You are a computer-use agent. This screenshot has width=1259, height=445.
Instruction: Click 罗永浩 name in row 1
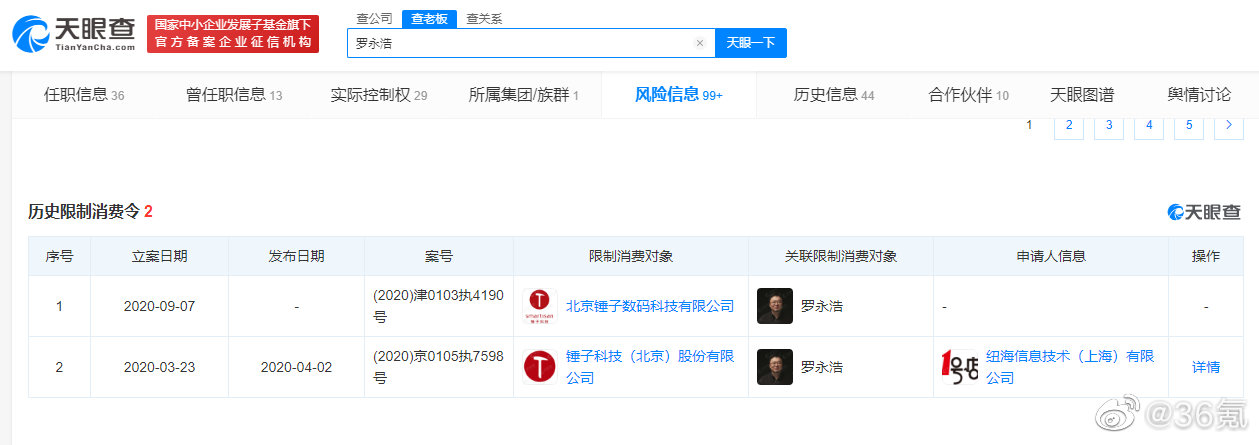point(822,306)
